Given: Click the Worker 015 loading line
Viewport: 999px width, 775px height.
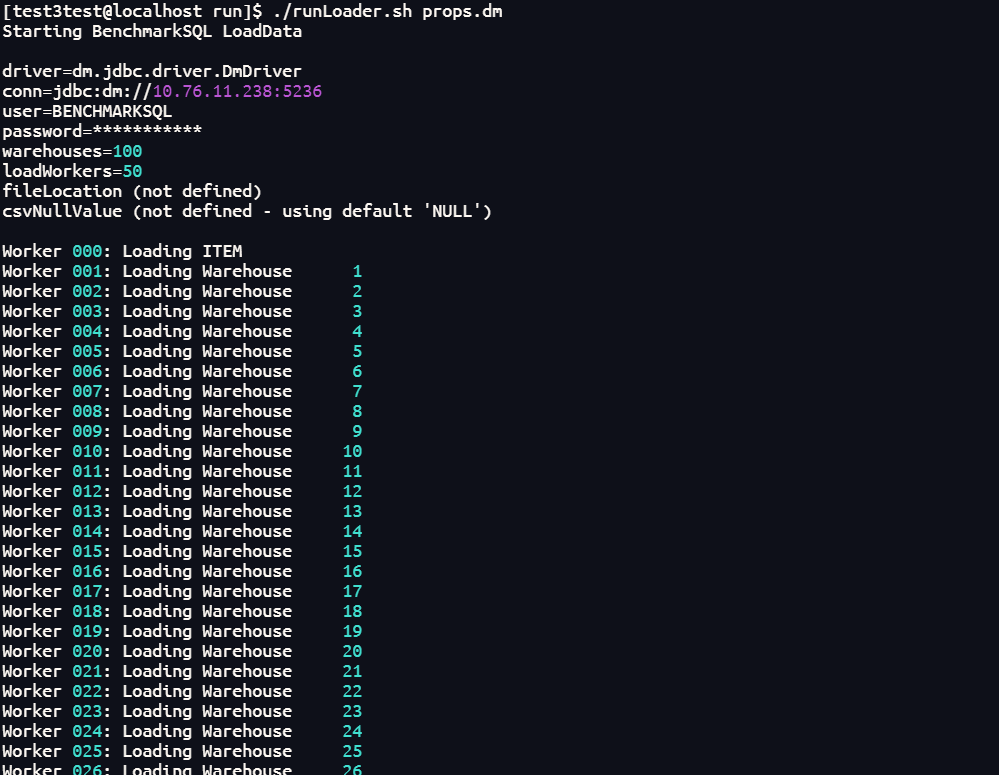Looking at the screenshot, I should click(x=182, y=551).
